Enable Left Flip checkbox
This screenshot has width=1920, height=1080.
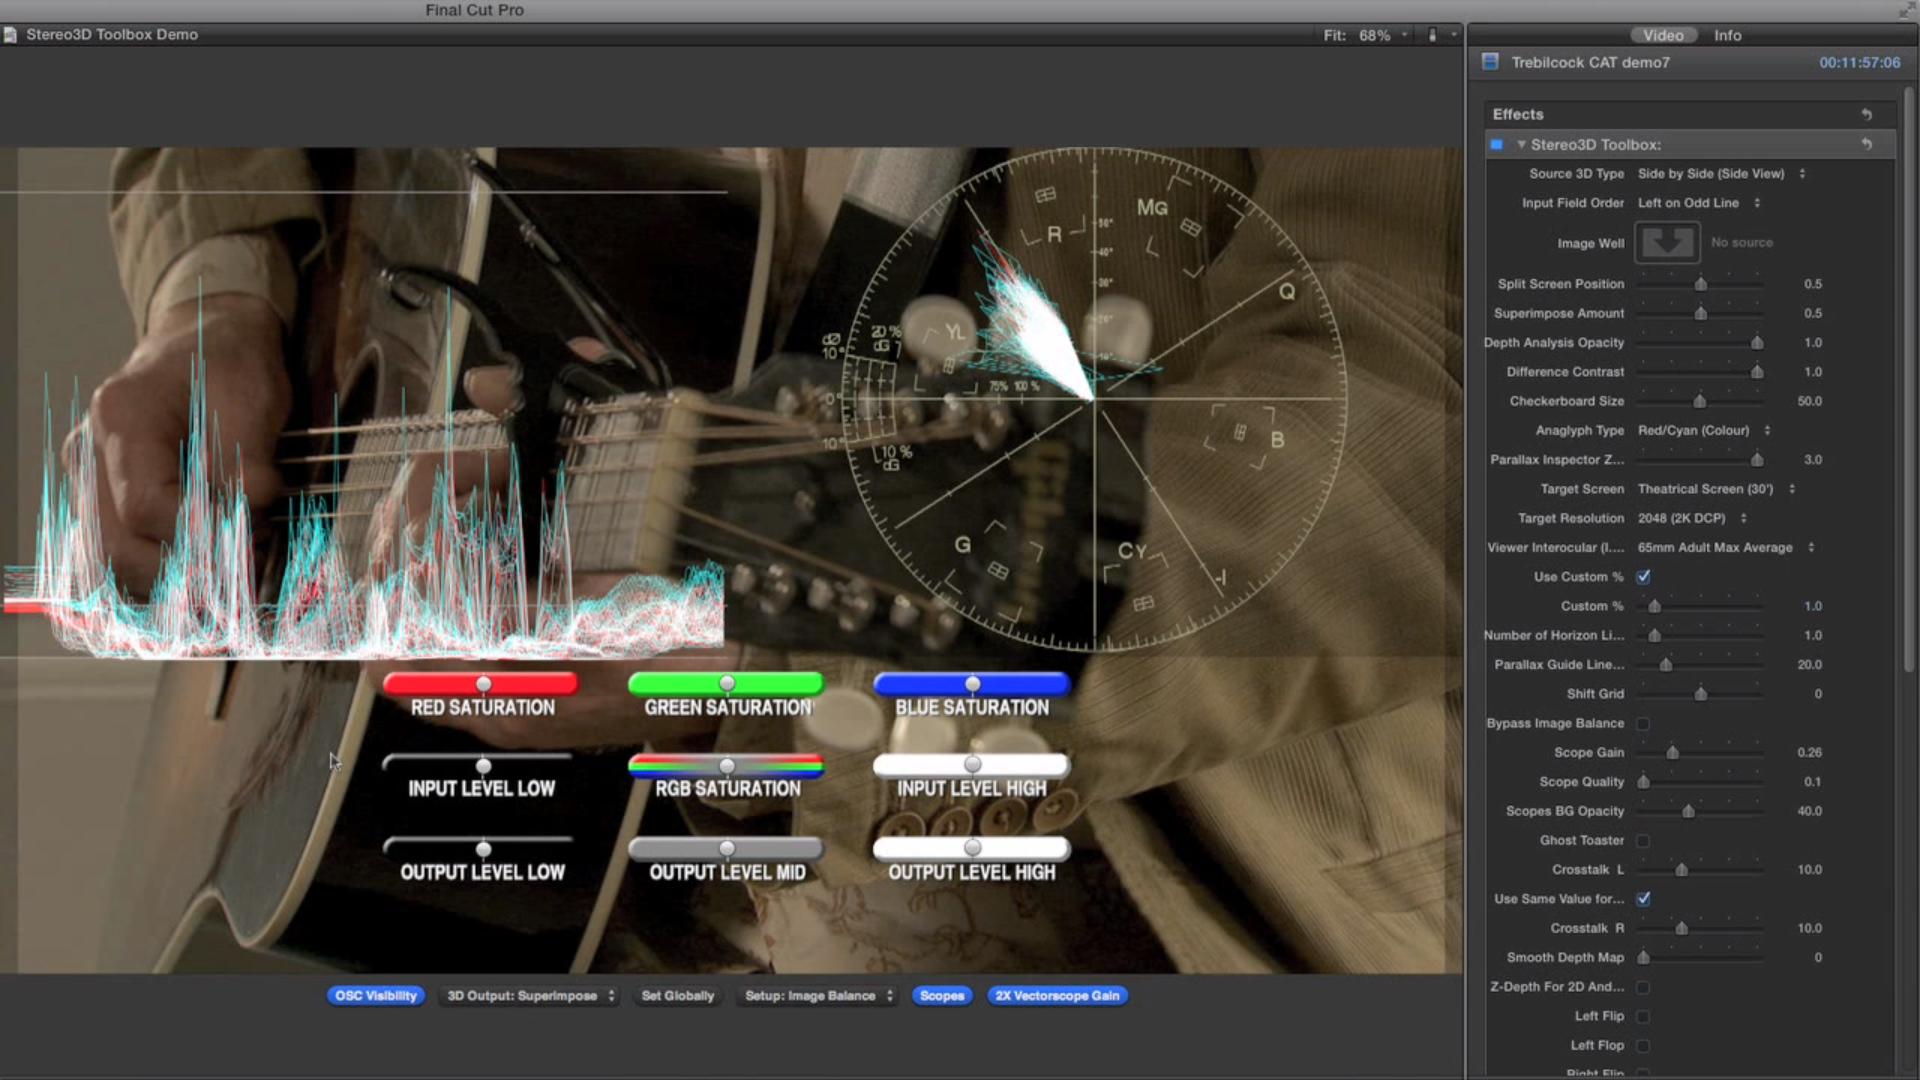[x=1643, y=1017]
